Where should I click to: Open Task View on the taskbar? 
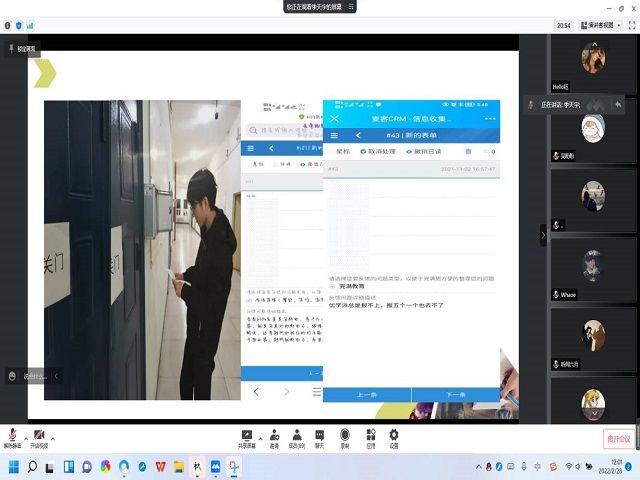[x=50, y=467]
